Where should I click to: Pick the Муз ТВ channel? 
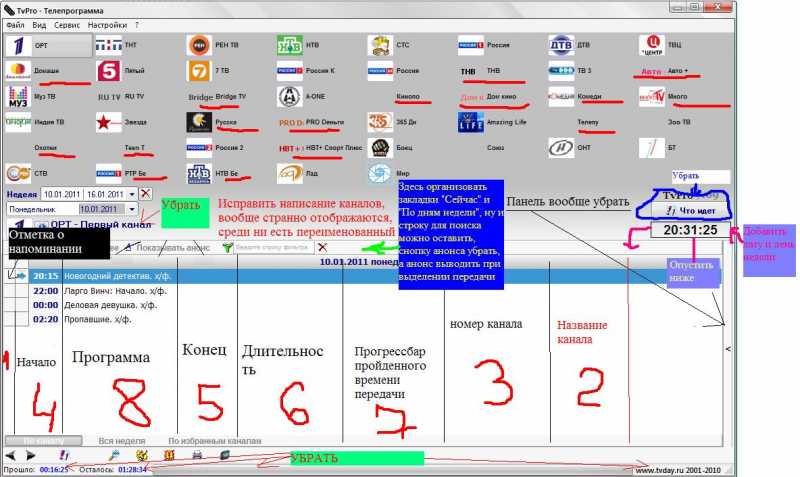[x=31, y=96]
